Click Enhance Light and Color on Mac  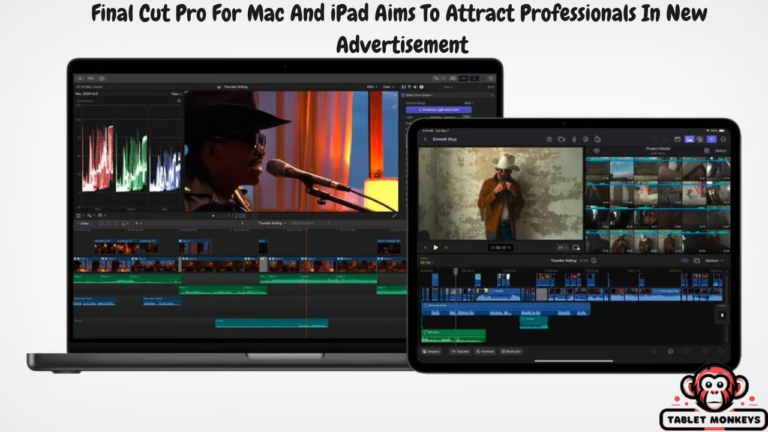tap(439, 110)
